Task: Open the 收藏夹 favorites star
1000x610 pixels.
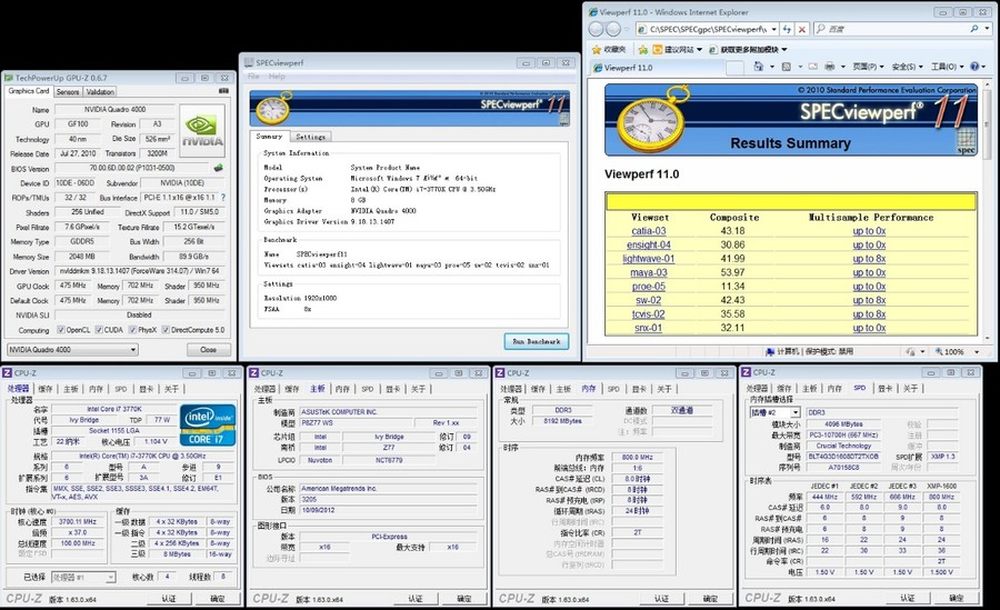Action: click(597, 49)
